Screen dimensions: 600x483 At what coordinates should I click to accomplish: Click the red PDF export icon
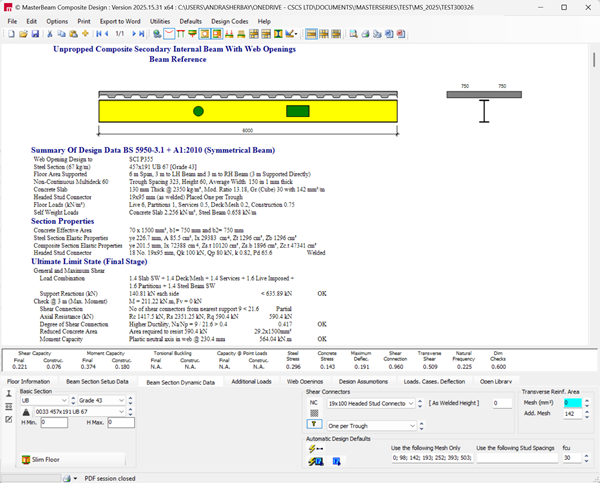(x=401, y=34)
